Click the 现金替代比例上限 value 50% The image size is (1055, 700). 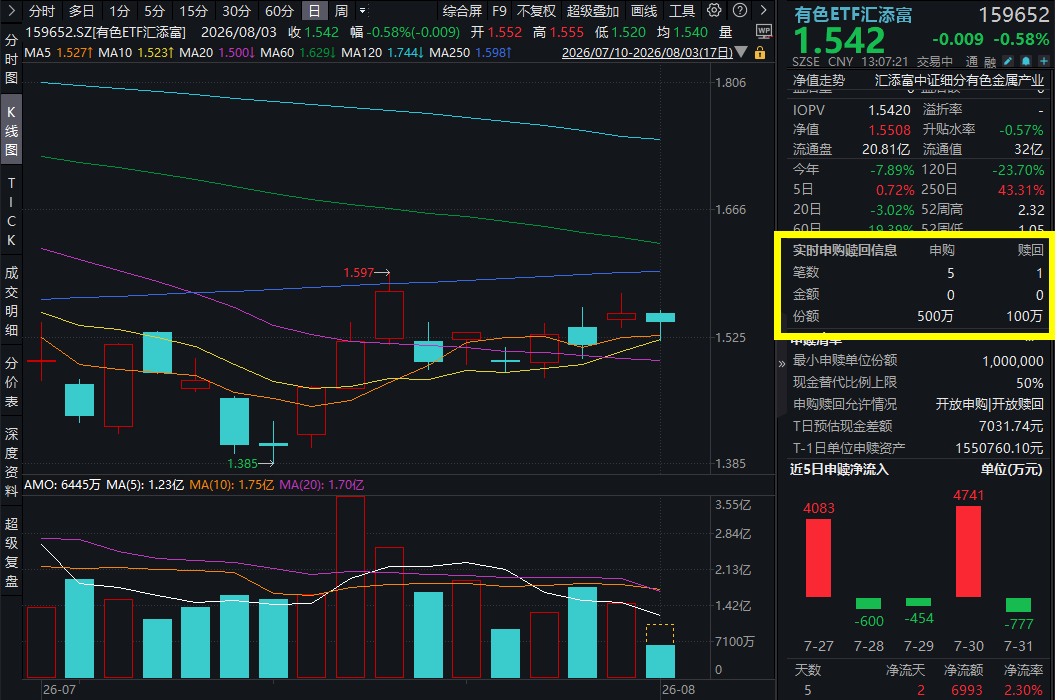pyautogui.click(x=1029, y=382)
